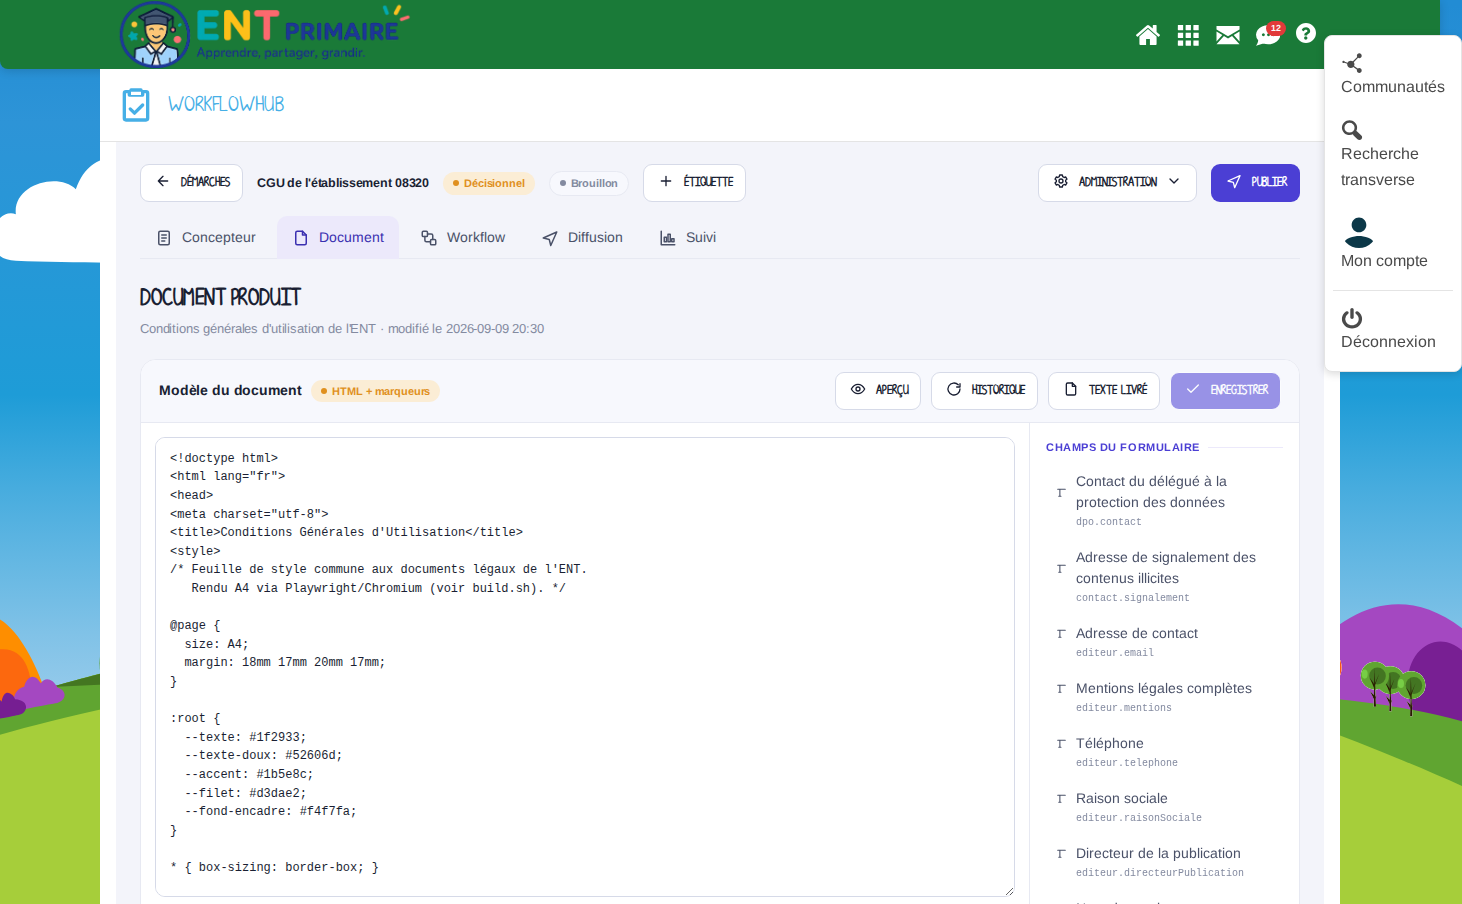This screenshot has height=904, width=1462.
Task: Click the editeur.directeurPublication marker code
Action: [1160, 873]
